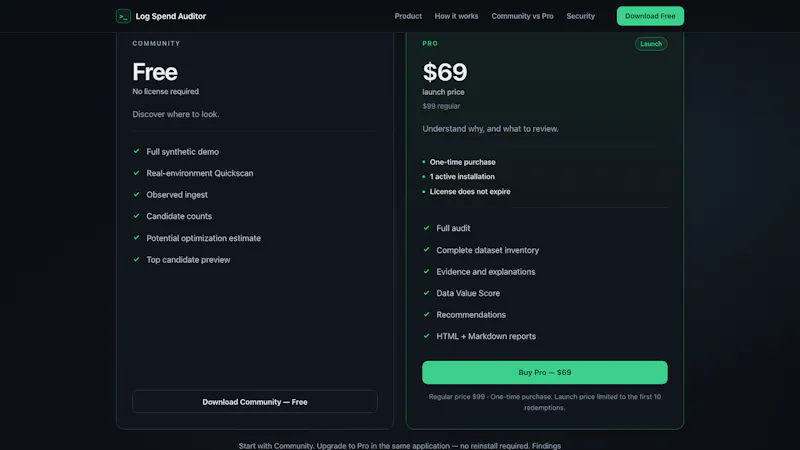Click the 'Free' price heading
800x450 pixels.
click(155, 72)
